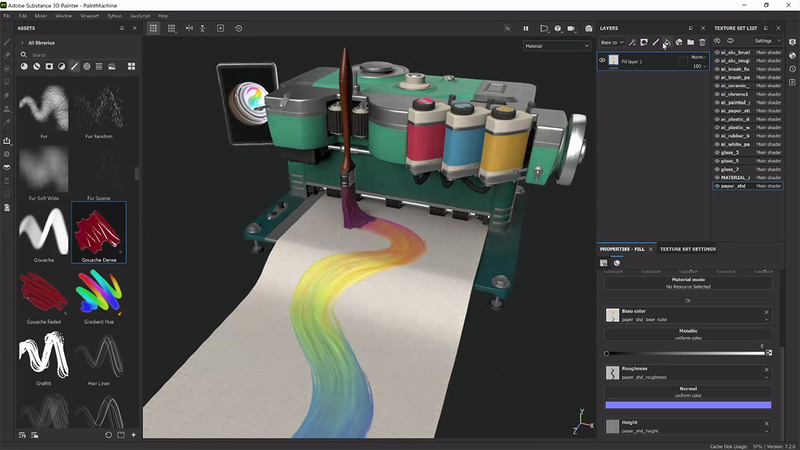Switch assets to grid view icon

132,66
